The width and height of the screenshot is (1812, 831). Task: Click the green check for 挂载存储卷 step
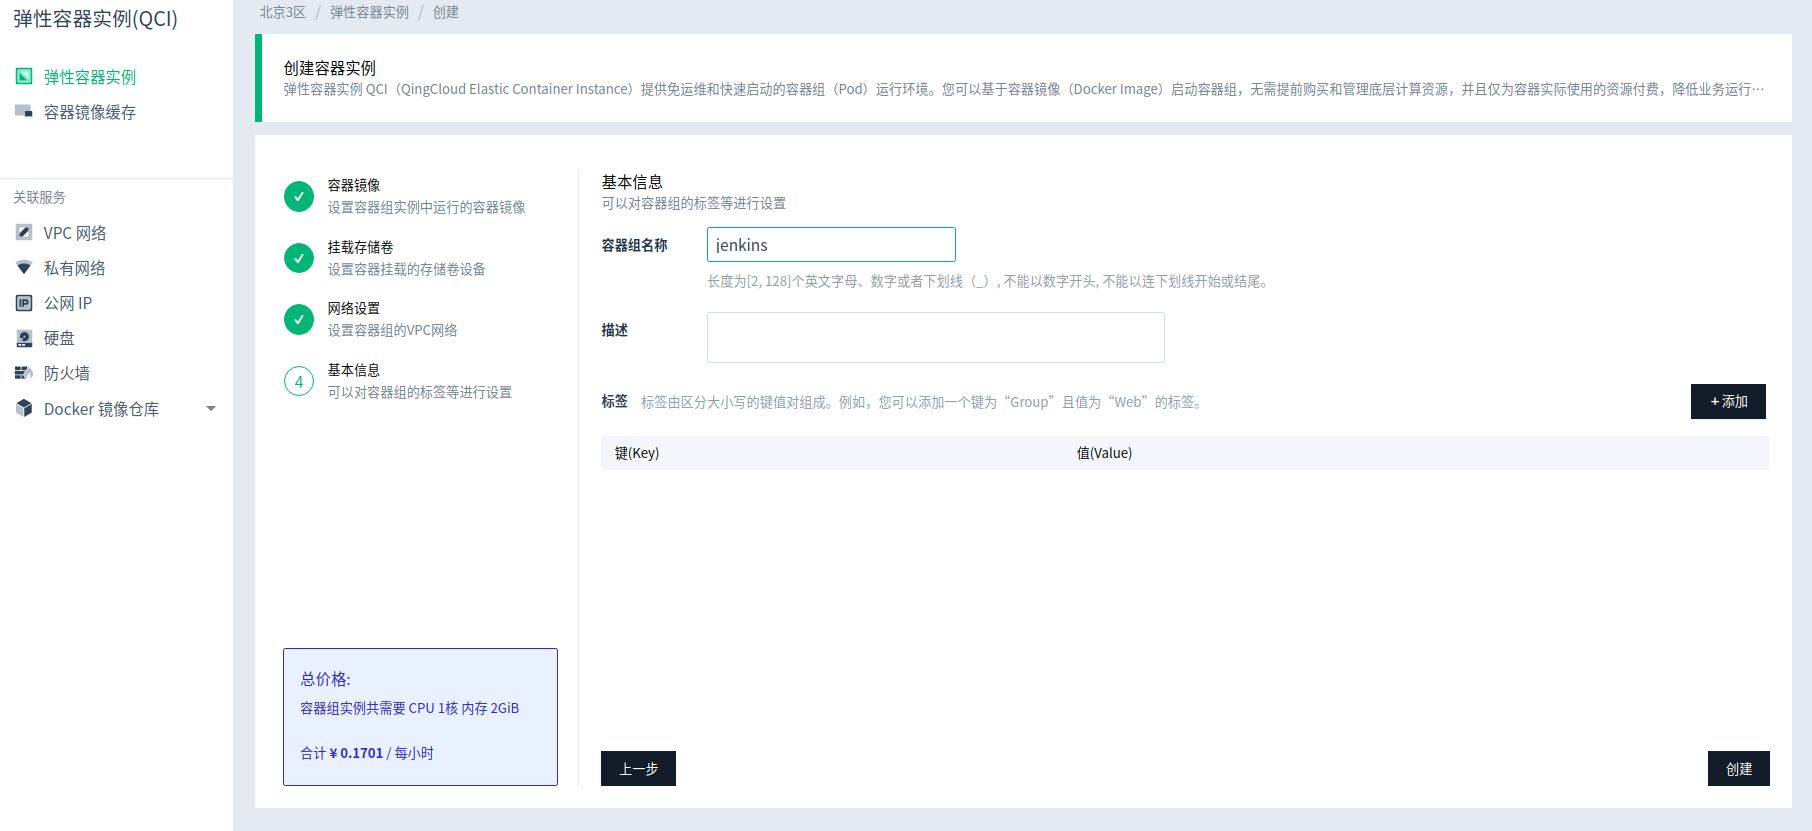click(299, 258)
